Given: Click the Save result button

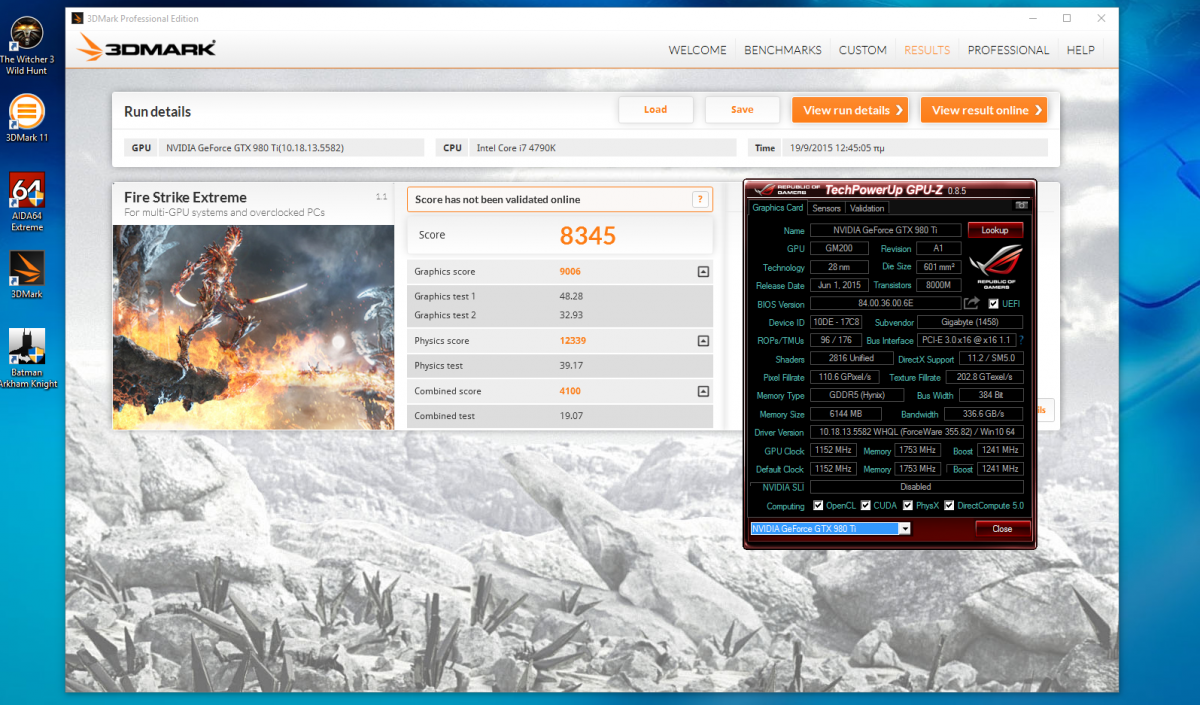Looking at the screenshot, I should 742,110.
